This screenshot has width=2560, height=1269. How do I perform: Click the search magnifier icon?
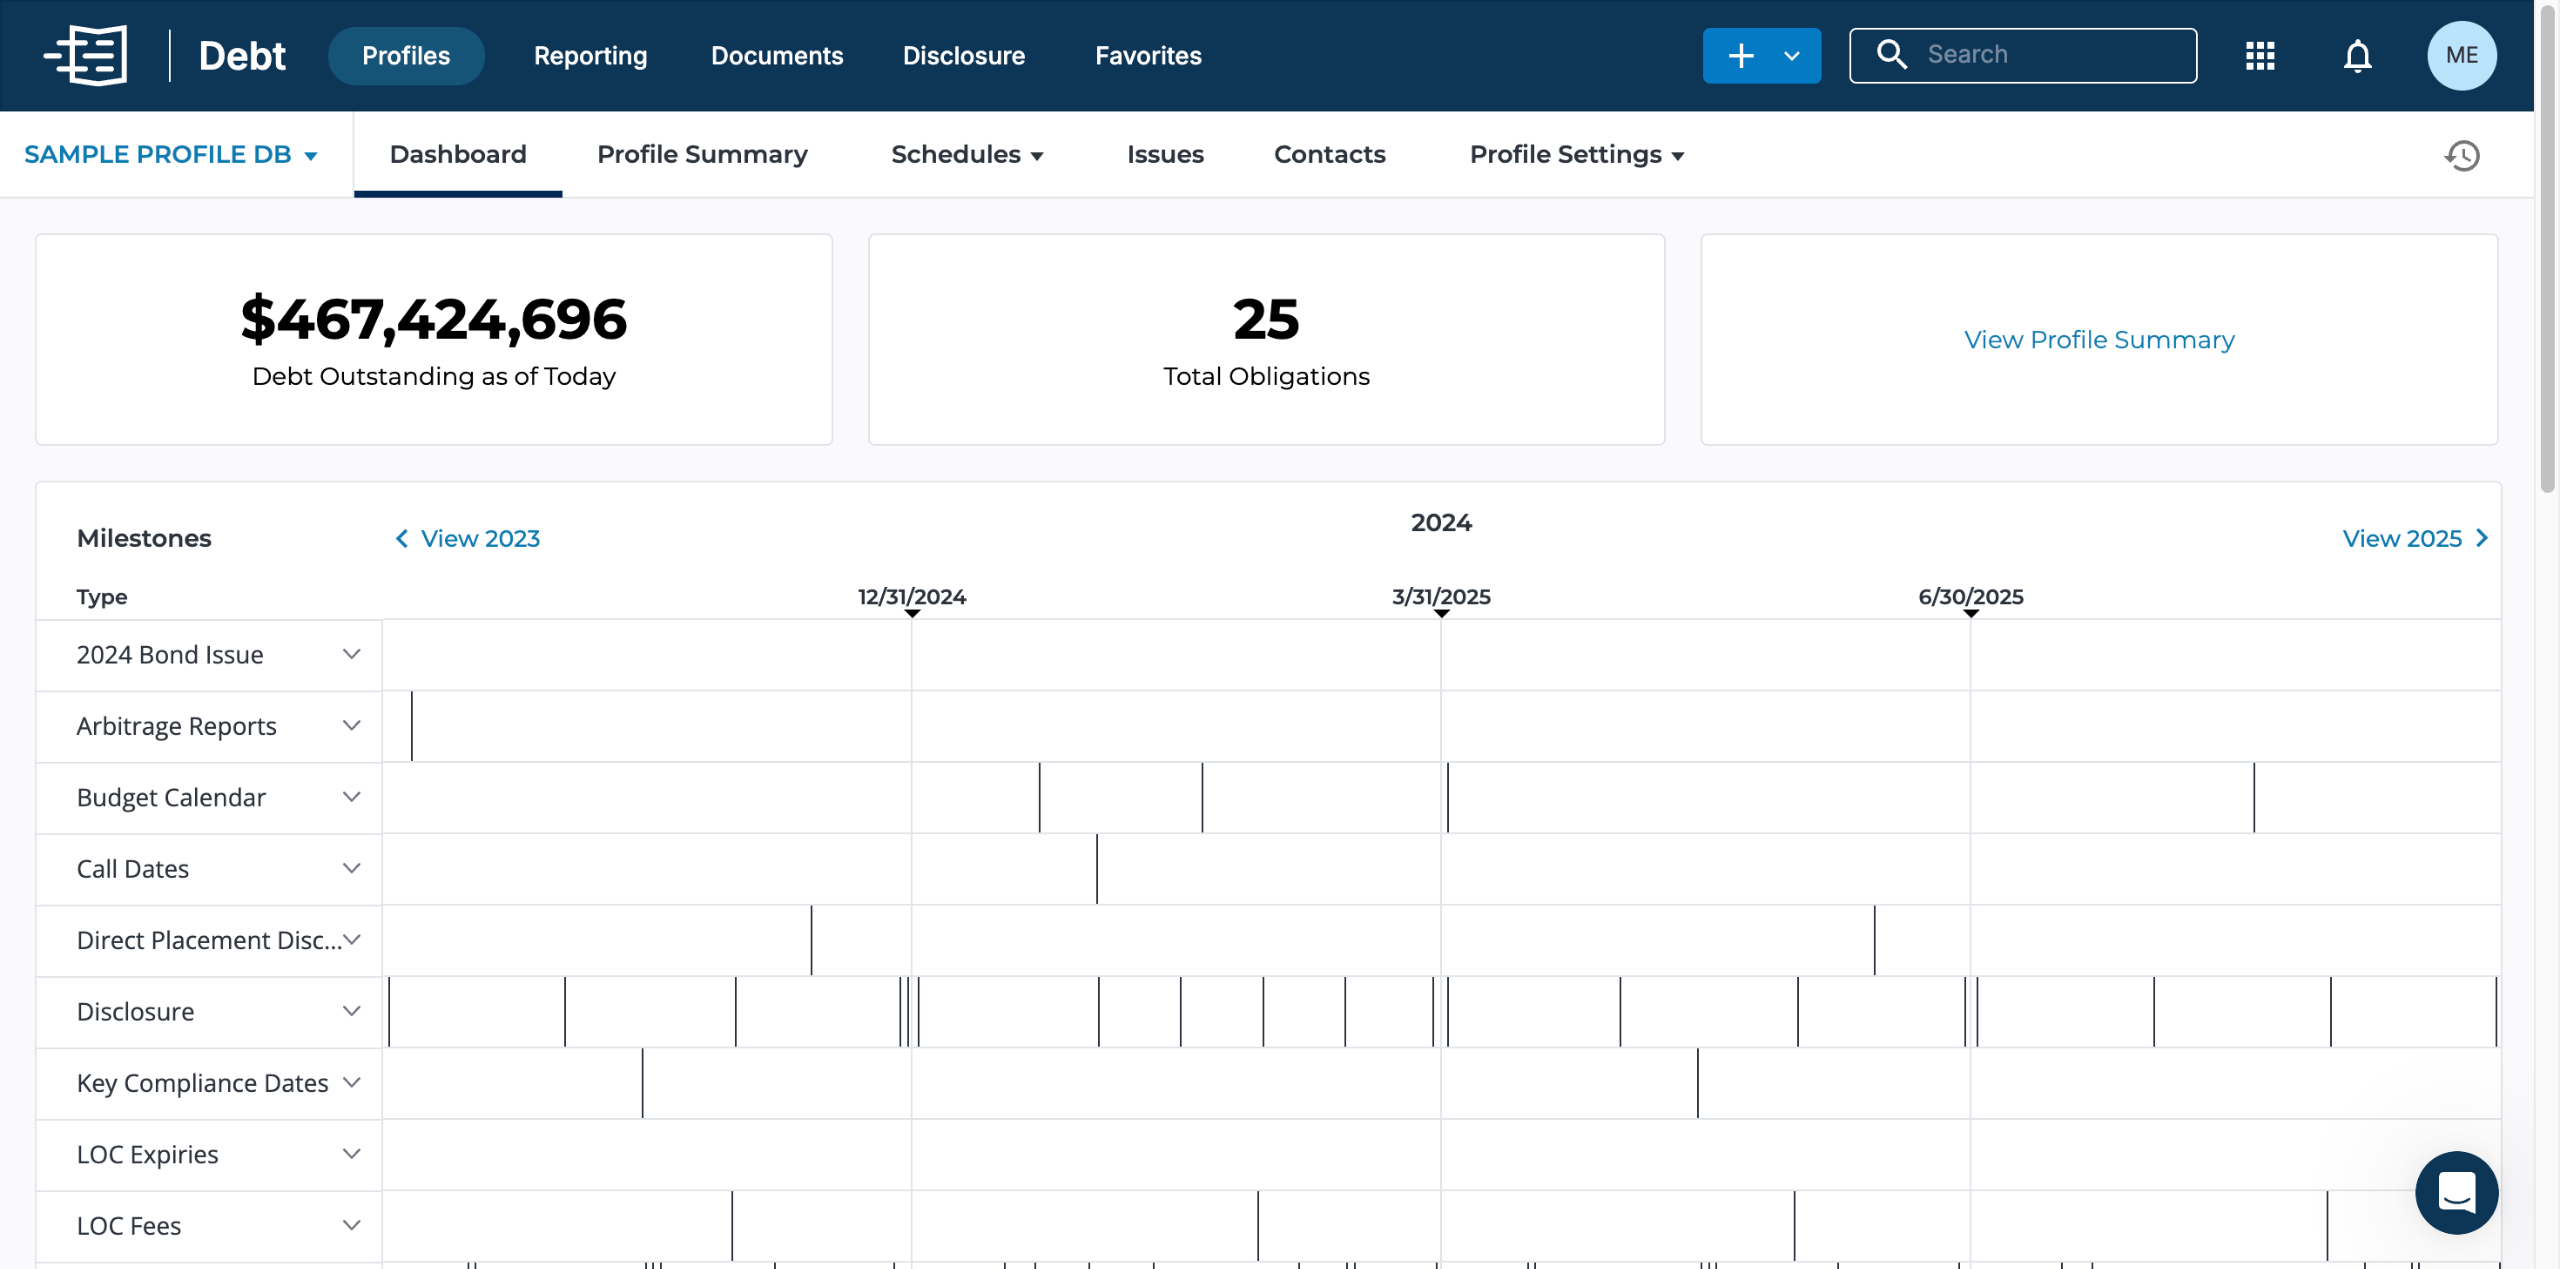[x=1891, y=54]
